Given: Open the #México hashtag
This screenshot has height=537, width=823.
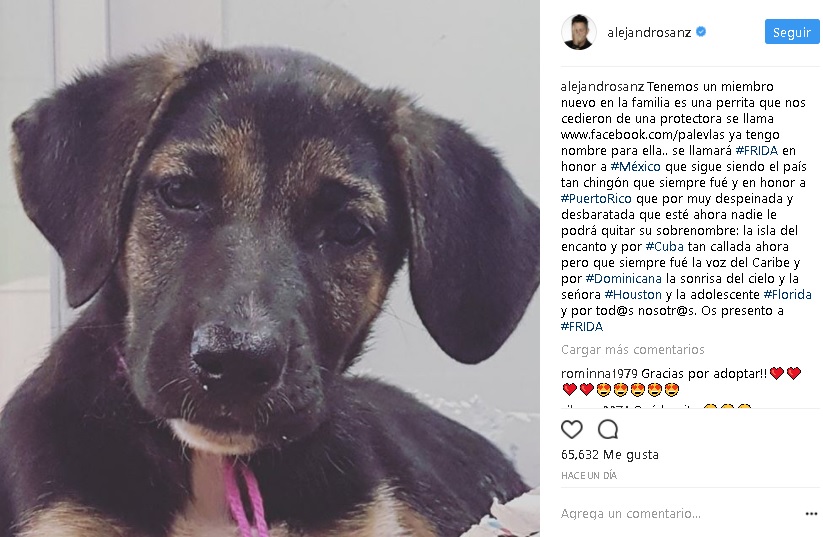Looking at the screenshot, I should (636, 166).
